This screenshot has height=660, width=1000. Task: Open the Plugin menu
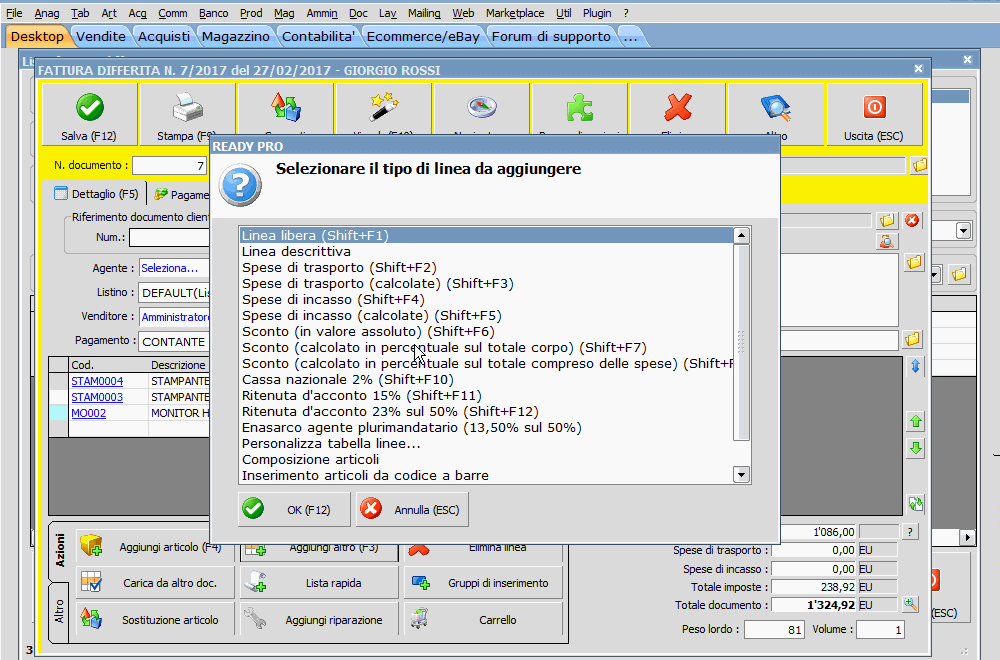pos(597,13)
